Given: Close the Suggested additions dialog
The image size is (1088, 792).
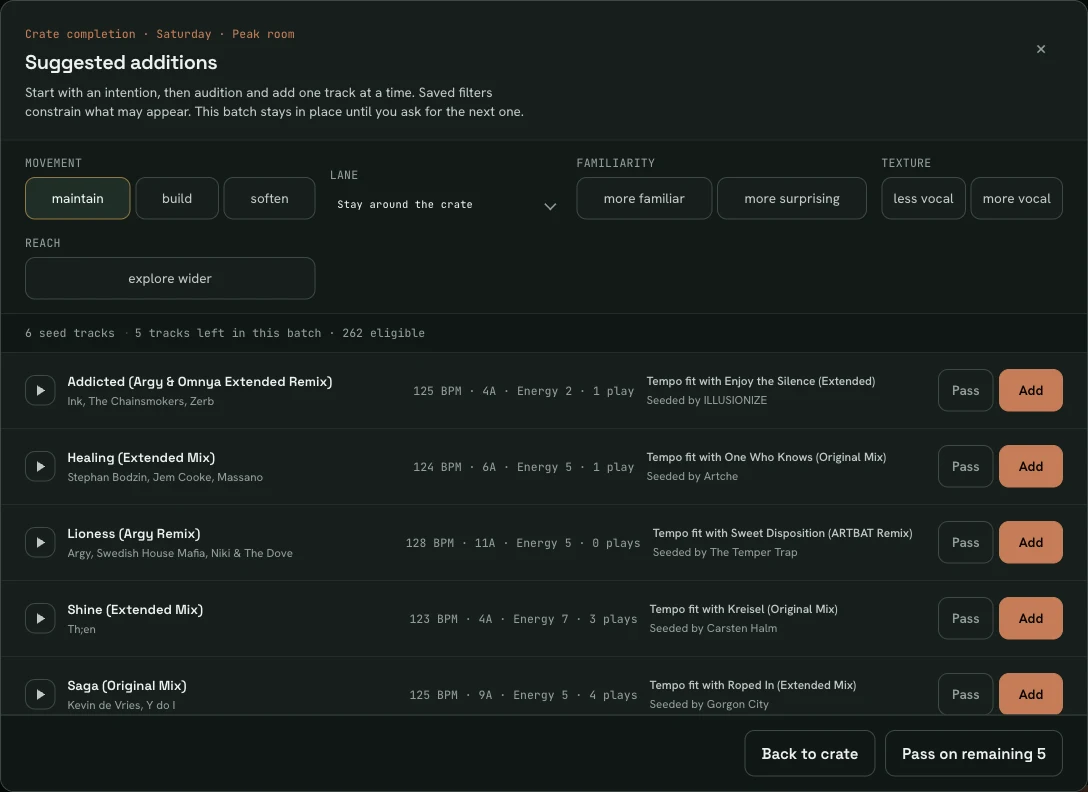Looking at the screenshot, I should [1041, 49].
